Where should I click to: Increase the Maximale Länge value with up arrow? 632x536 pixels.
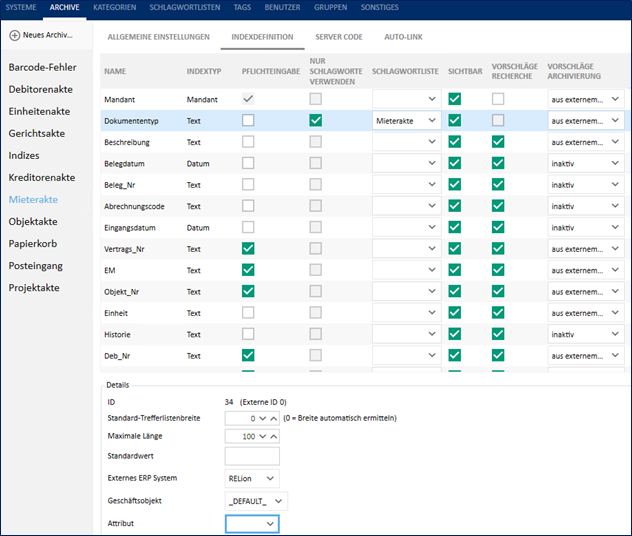coord(273,437)
